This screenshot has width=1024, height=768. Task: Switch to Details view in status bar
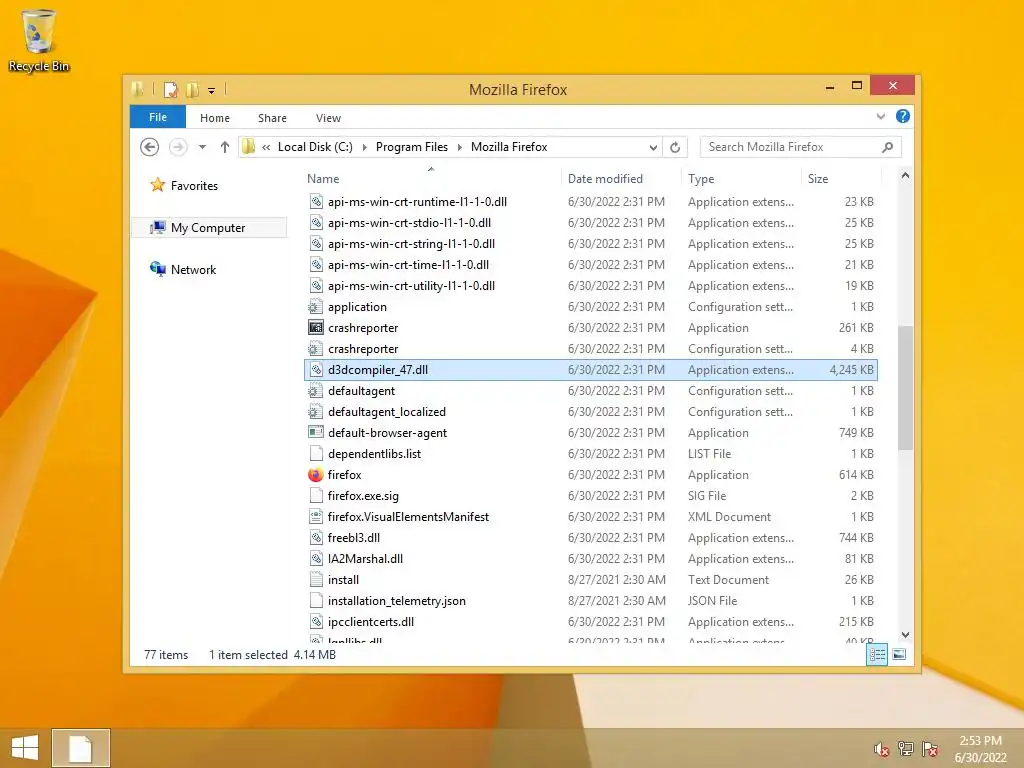[877, 654]
